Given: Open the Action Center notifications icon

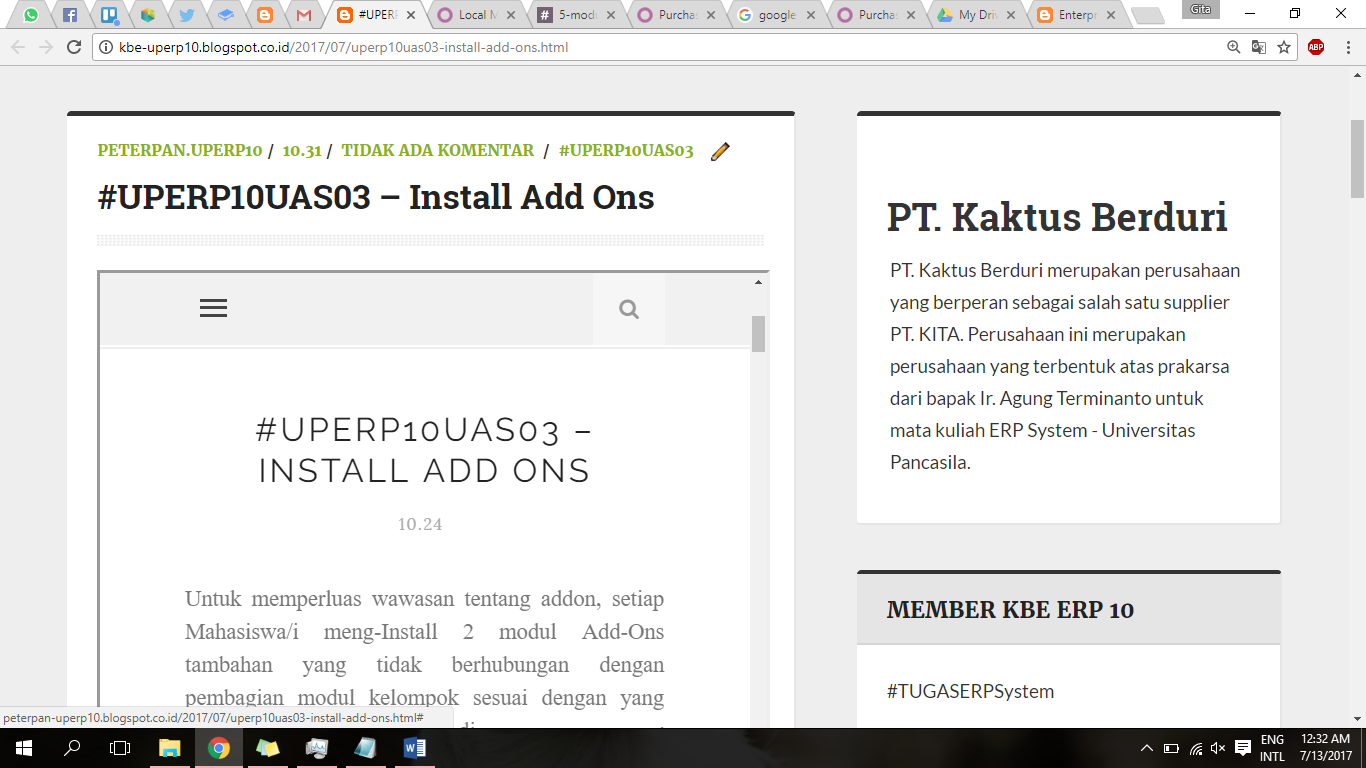Looking at the screenshot, I should [x=1243, y=748].
